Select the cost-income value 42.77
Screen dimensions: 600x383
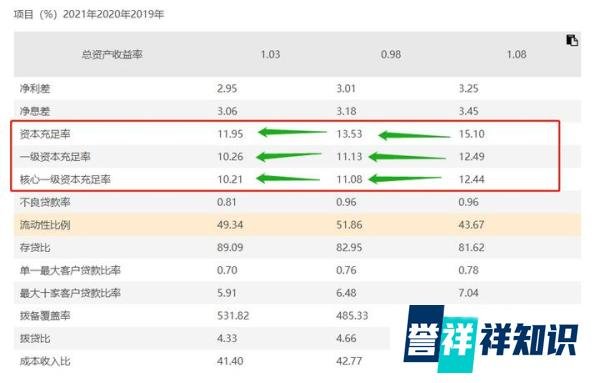[349, 362]
